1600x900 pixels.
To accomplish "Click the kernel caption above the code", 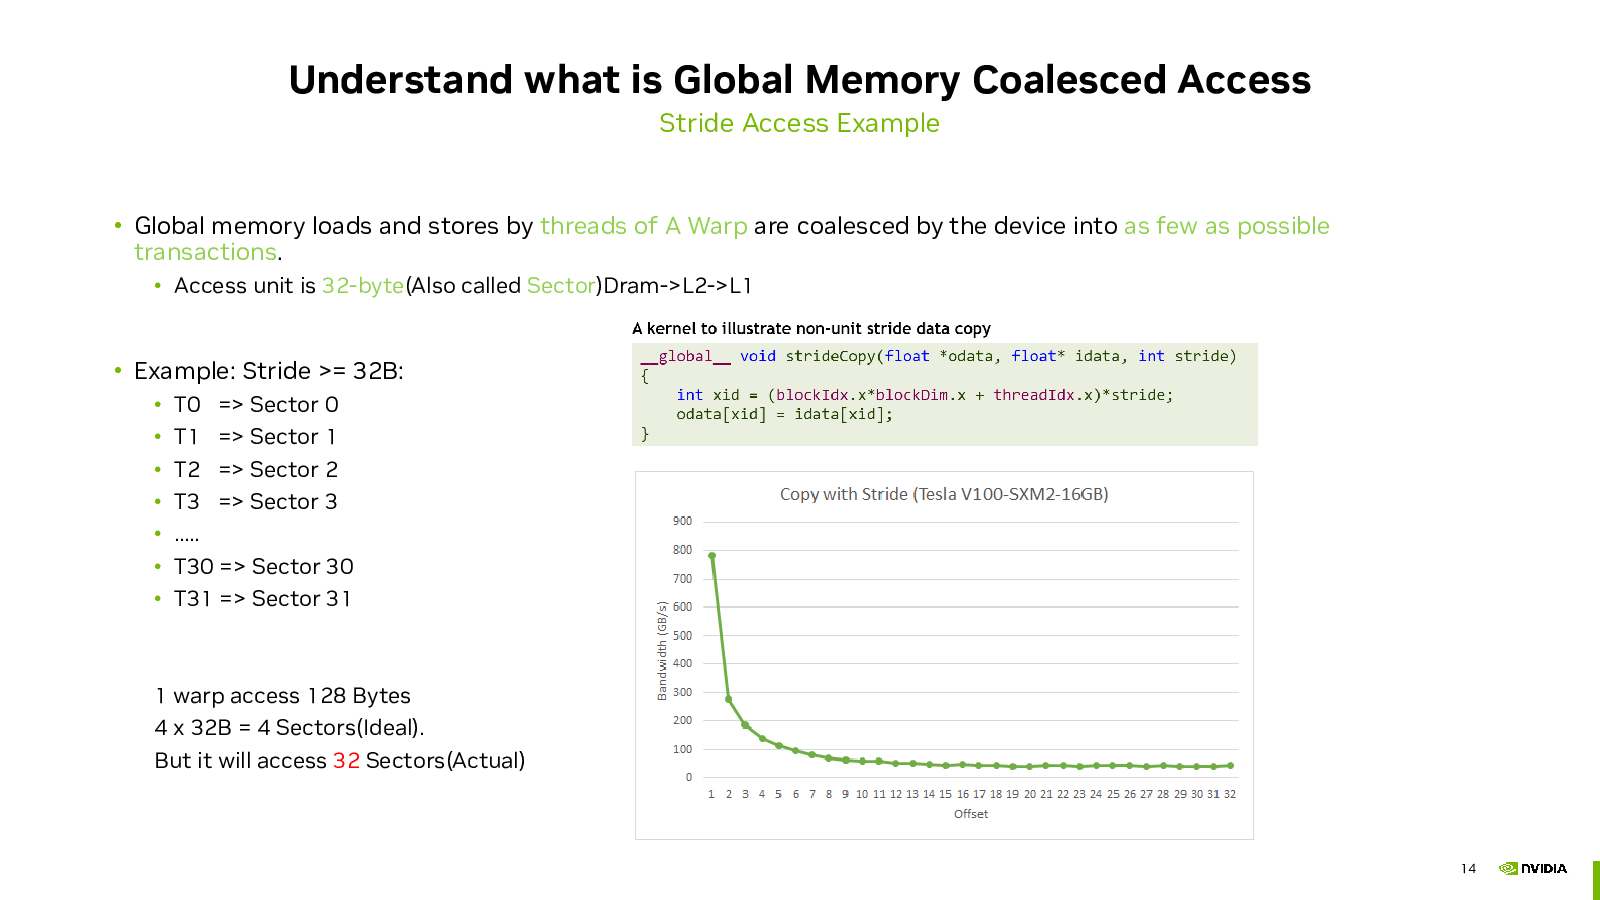I will 811,328.
